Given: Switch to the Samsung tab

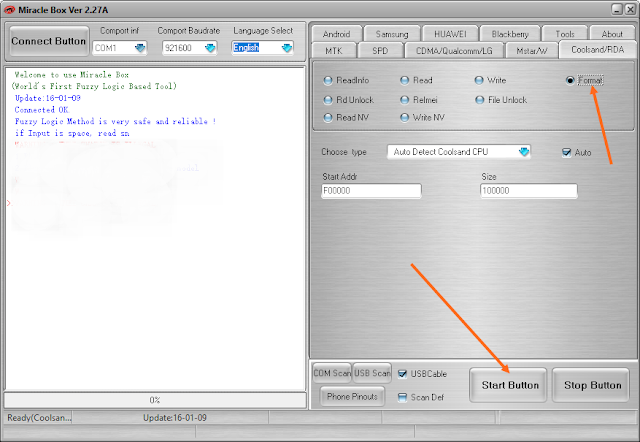Looking at the screenshot, I should coord(392,34).
